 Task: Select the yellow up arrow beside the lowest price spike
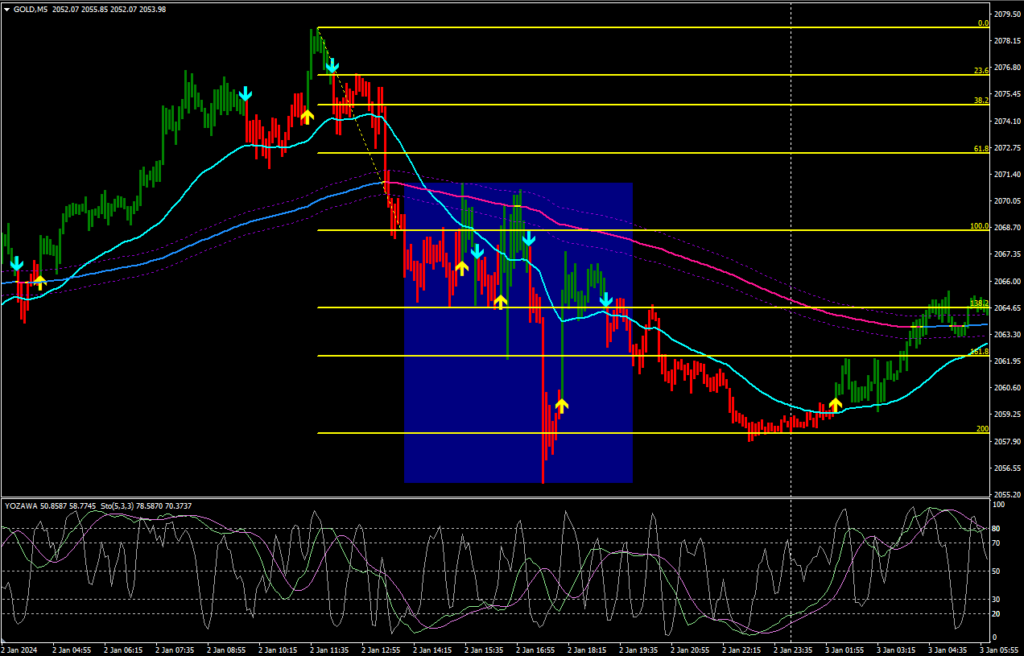coord(561,405)
